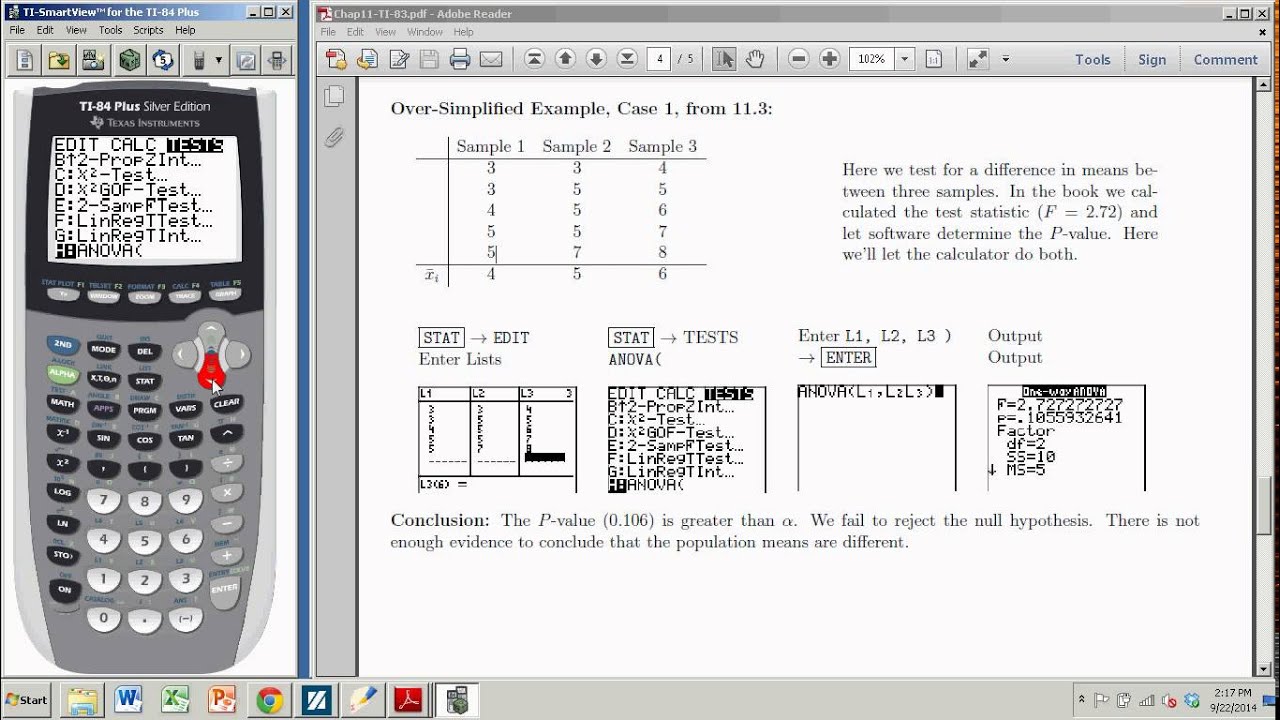Open Word from the taskbar
The width and height of the screenshot is (1280, 720).
128,700
